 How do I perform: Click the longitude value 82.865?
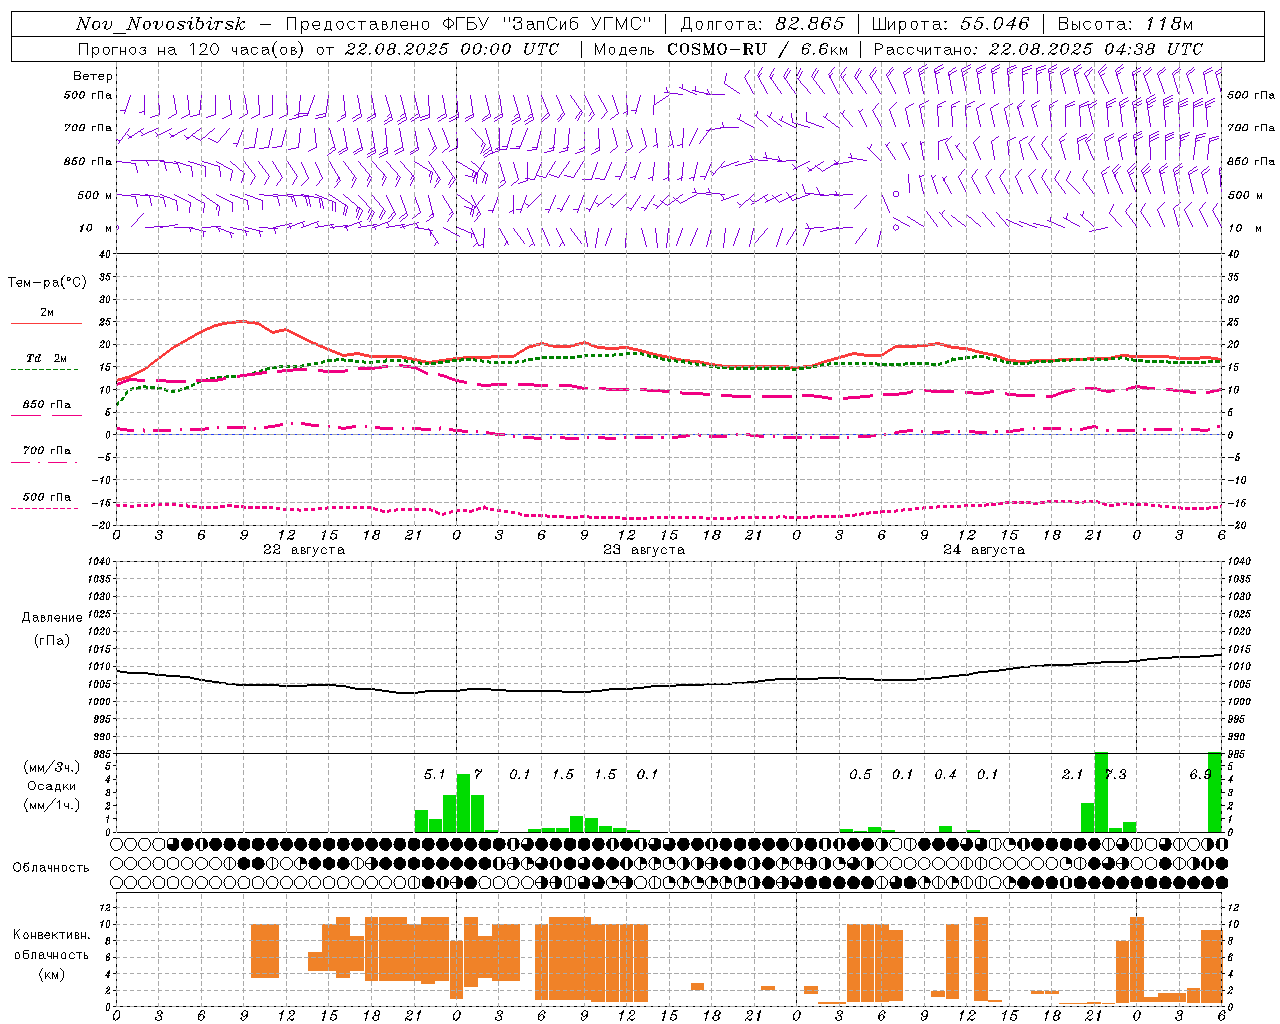point(809,24)
